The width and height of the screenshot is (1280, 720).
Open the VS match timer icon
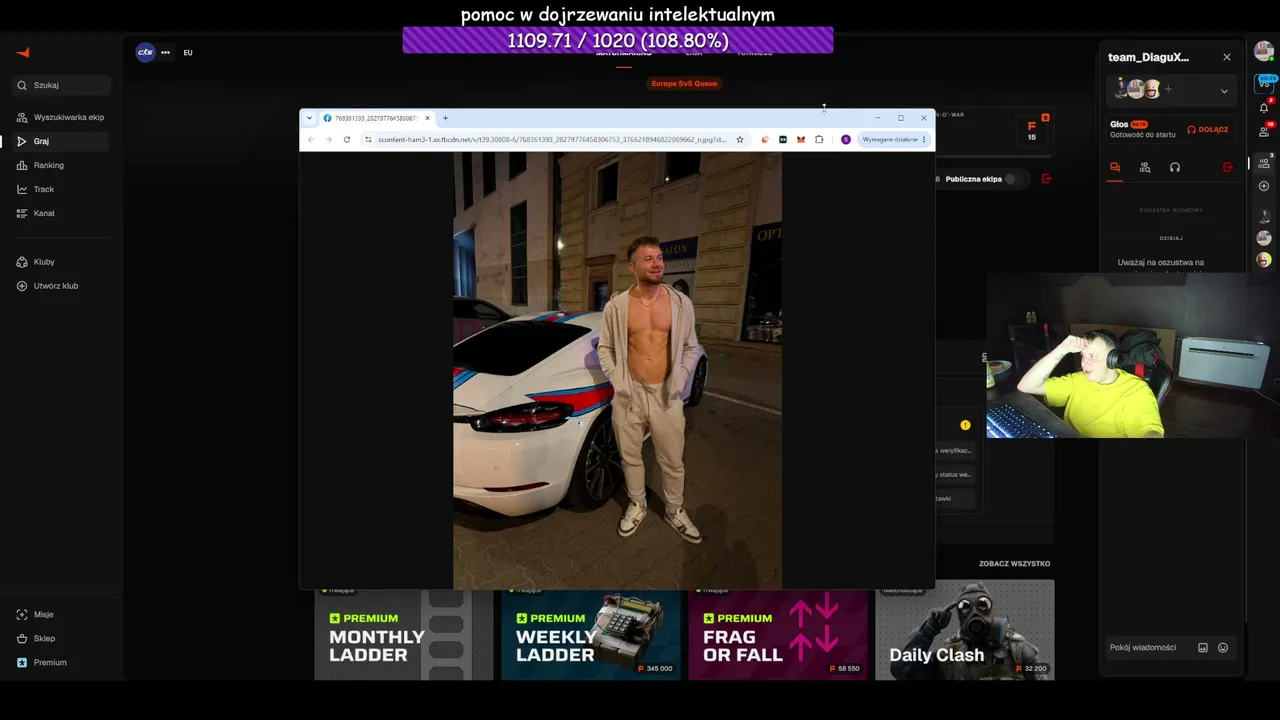pyautogui.click(x=1264, y=83)
